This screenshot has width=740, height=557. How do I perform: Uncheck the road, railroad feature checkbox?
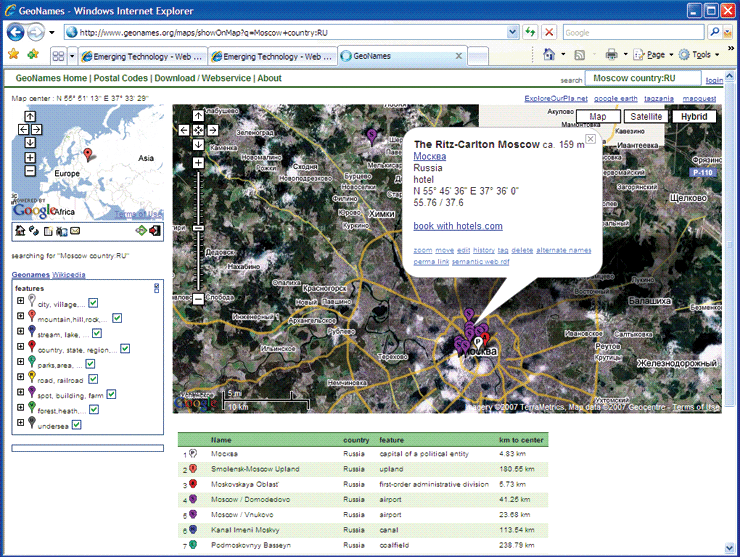tap(93, 379)
